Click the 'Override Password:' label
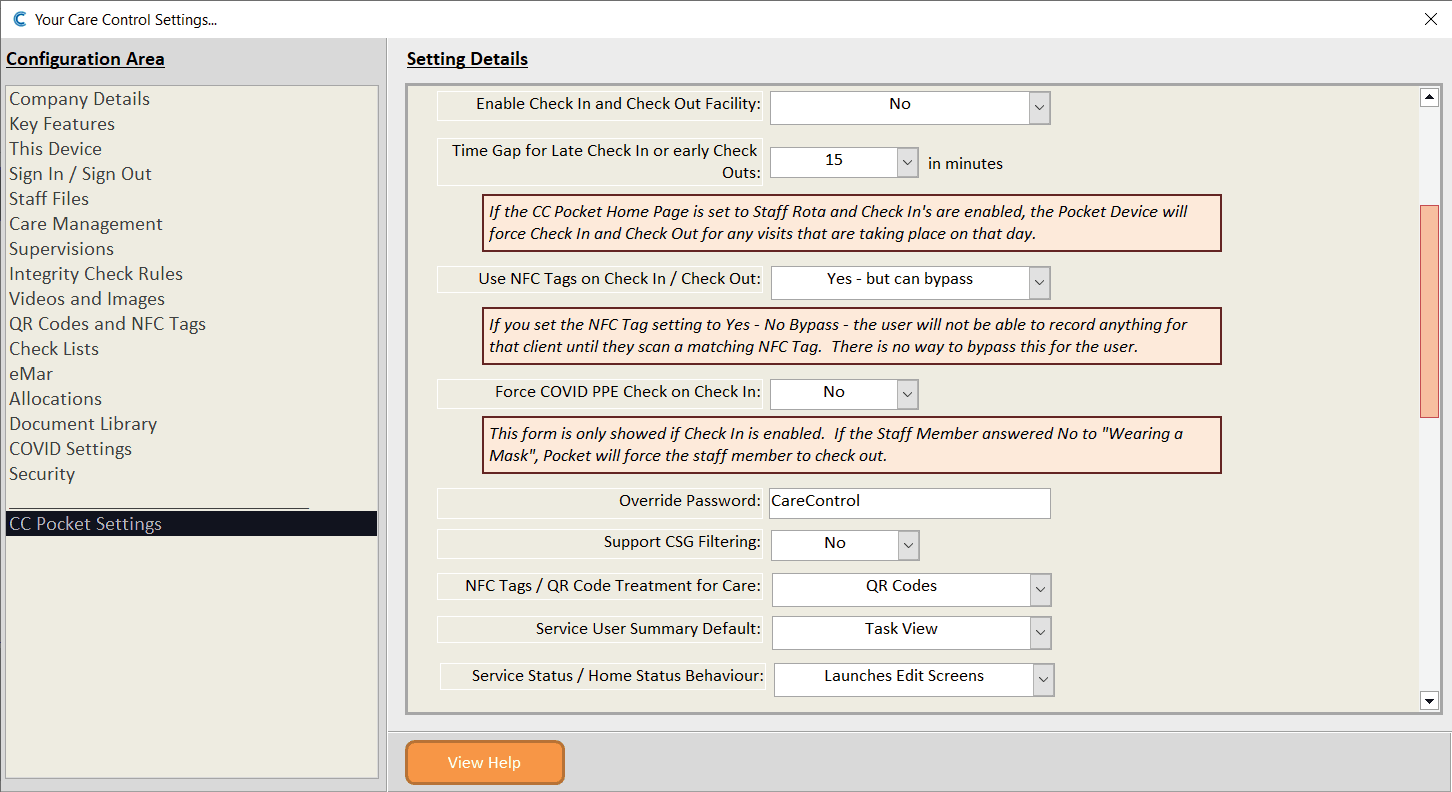 point(690,500)
